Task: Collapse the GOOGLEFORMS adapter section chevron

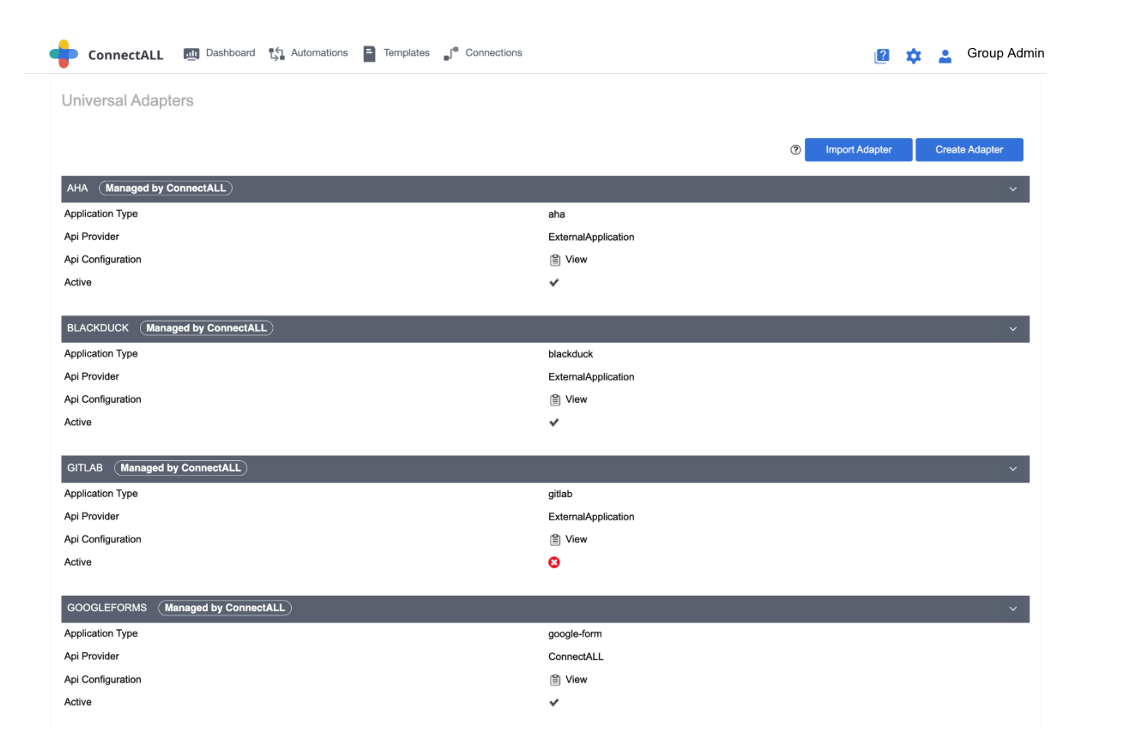Action: (x=1012, y=609)
